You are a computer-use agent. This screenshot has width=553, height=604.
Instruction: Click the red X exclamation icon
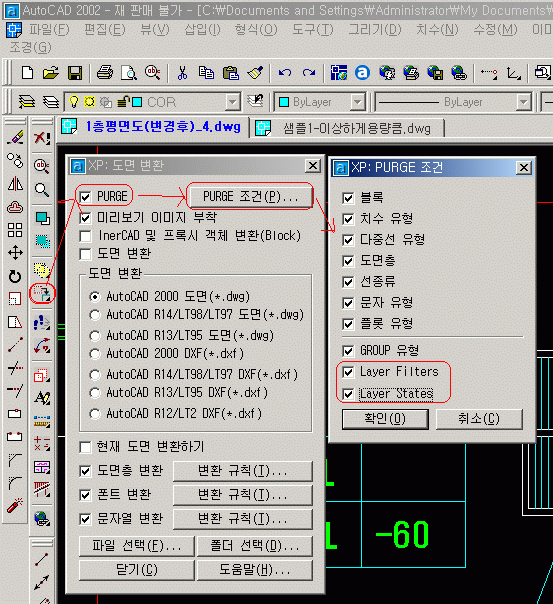(x=42, y=138)
